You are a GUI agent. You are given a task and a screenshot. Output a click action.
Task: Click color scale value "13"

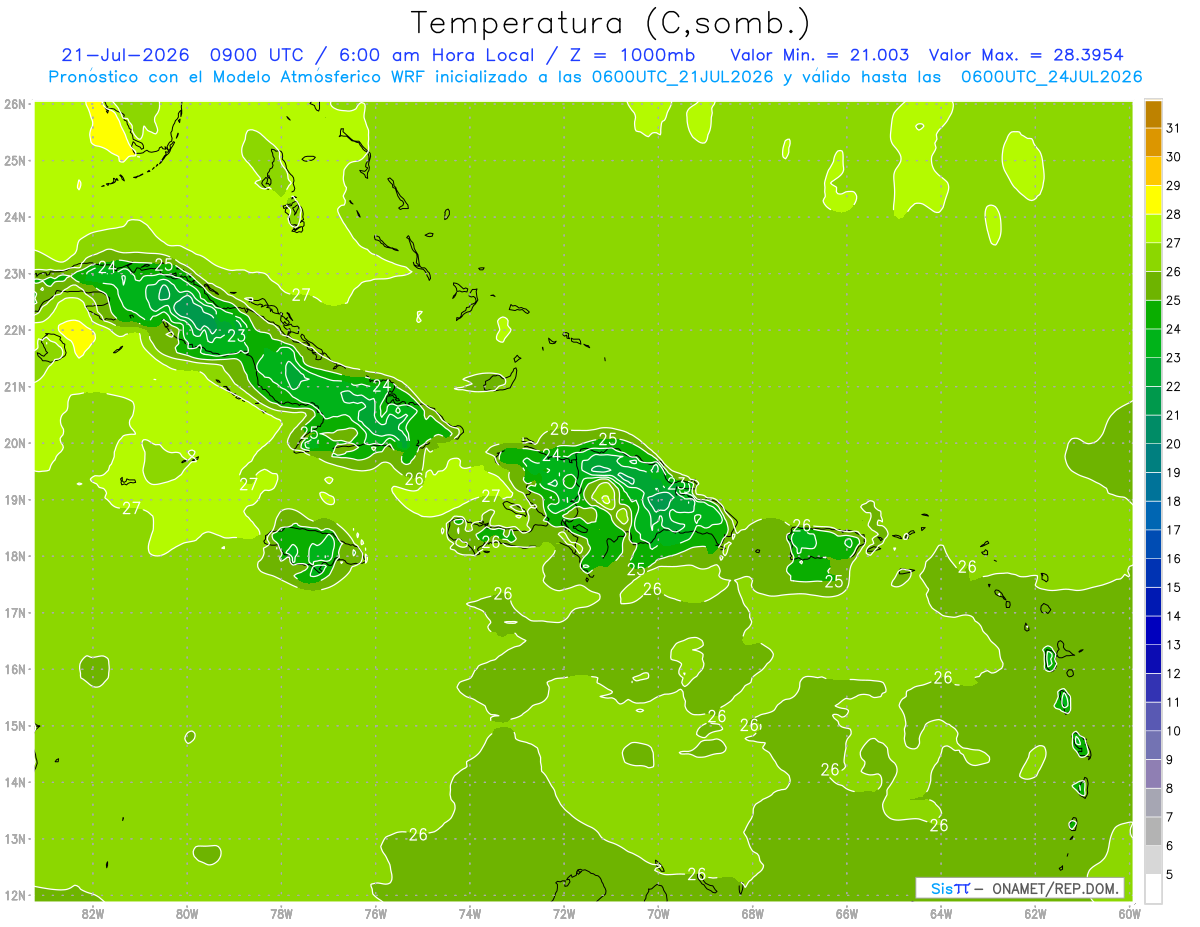(x=1173, y=645)
